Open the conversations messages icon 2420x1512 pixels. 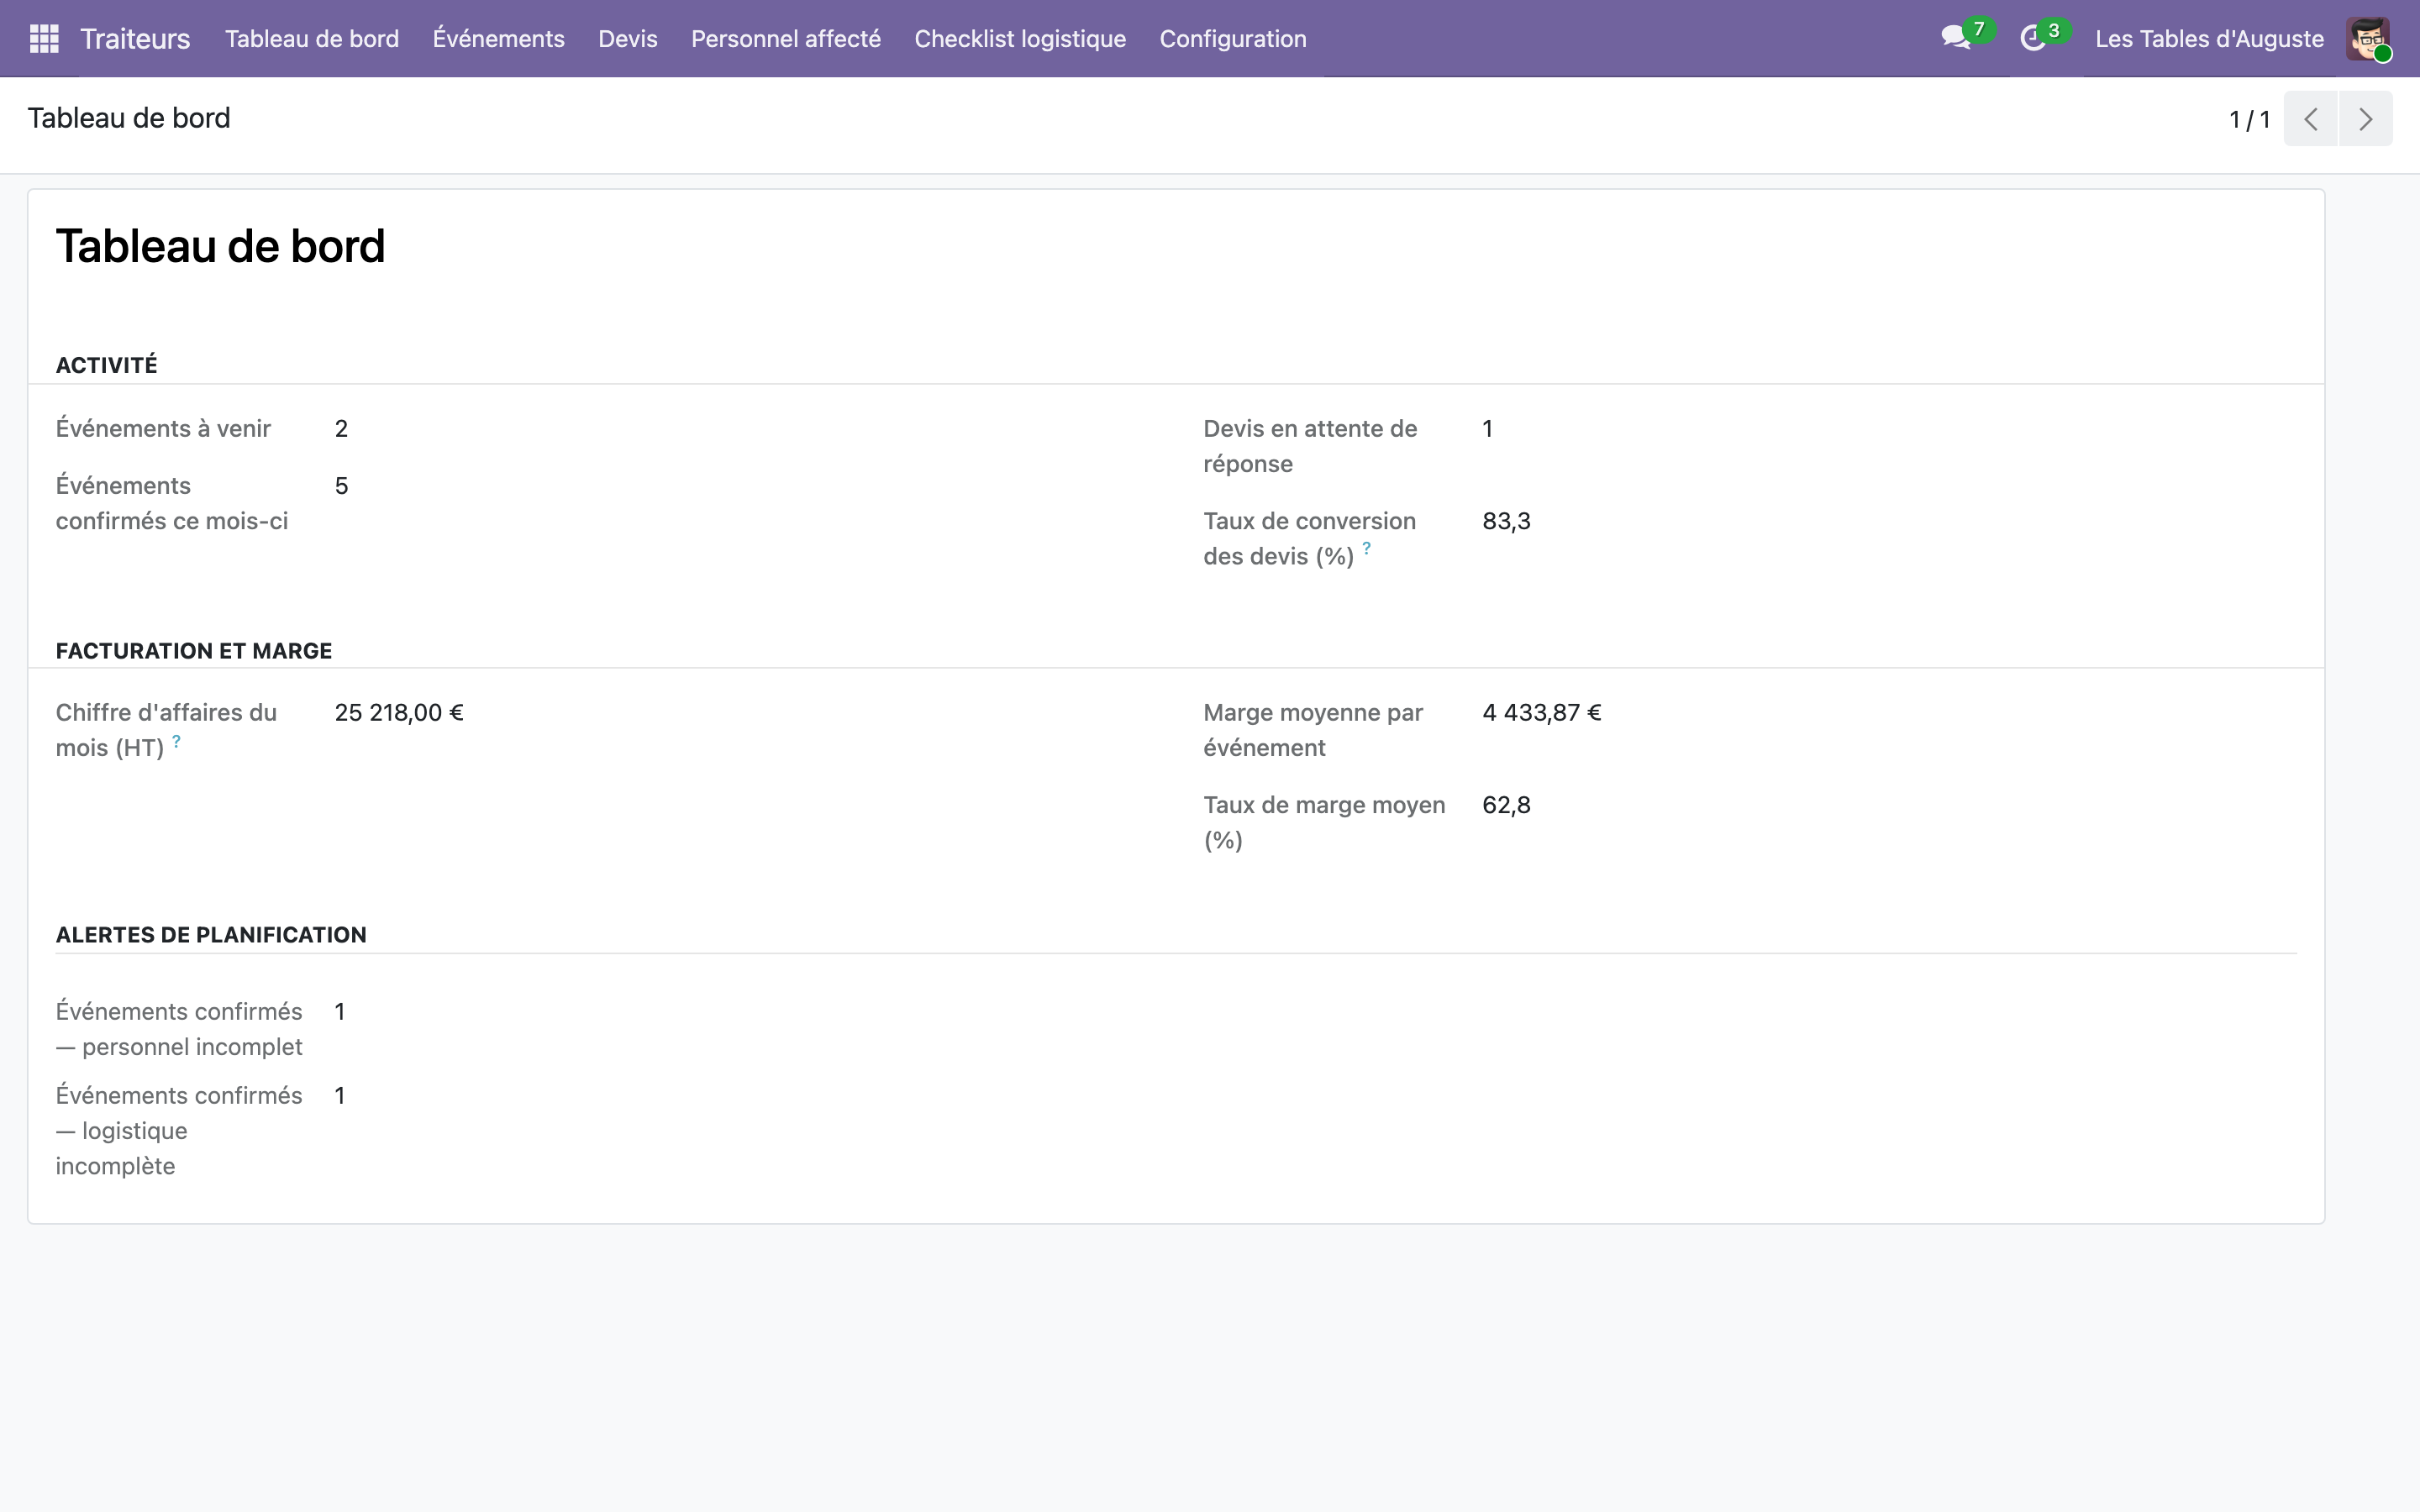point(1955,39)
